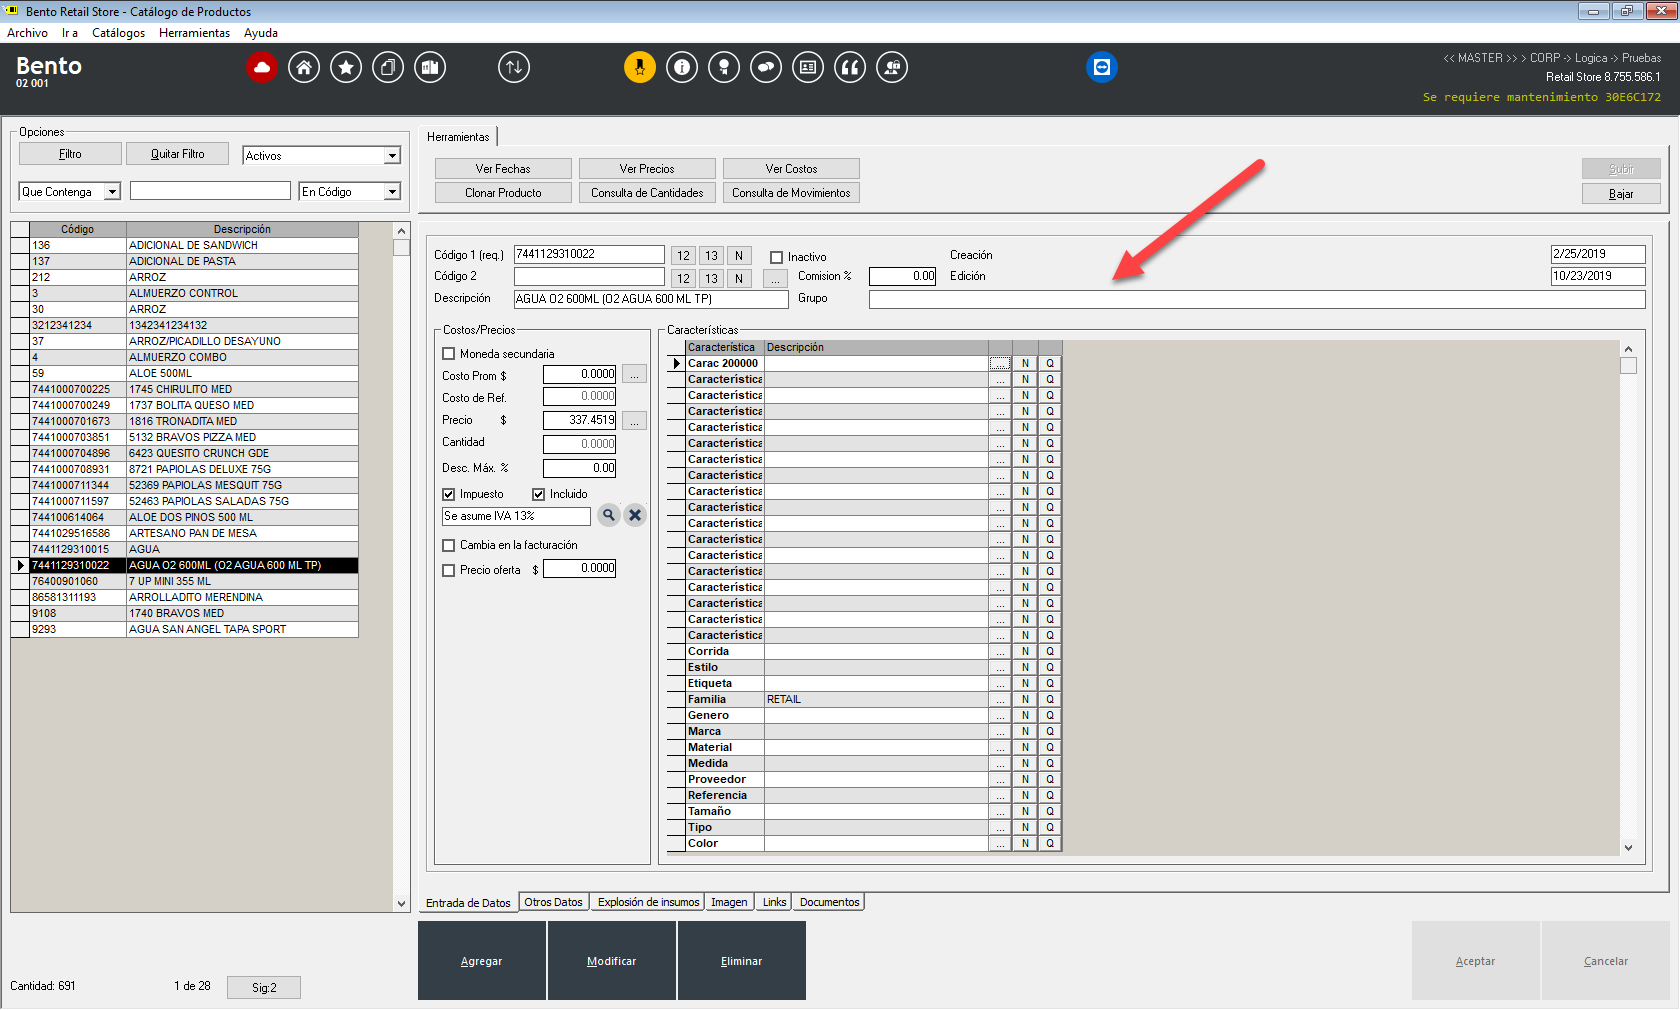
Task: Toggle the Incluido checkbox
Action: 538,494
